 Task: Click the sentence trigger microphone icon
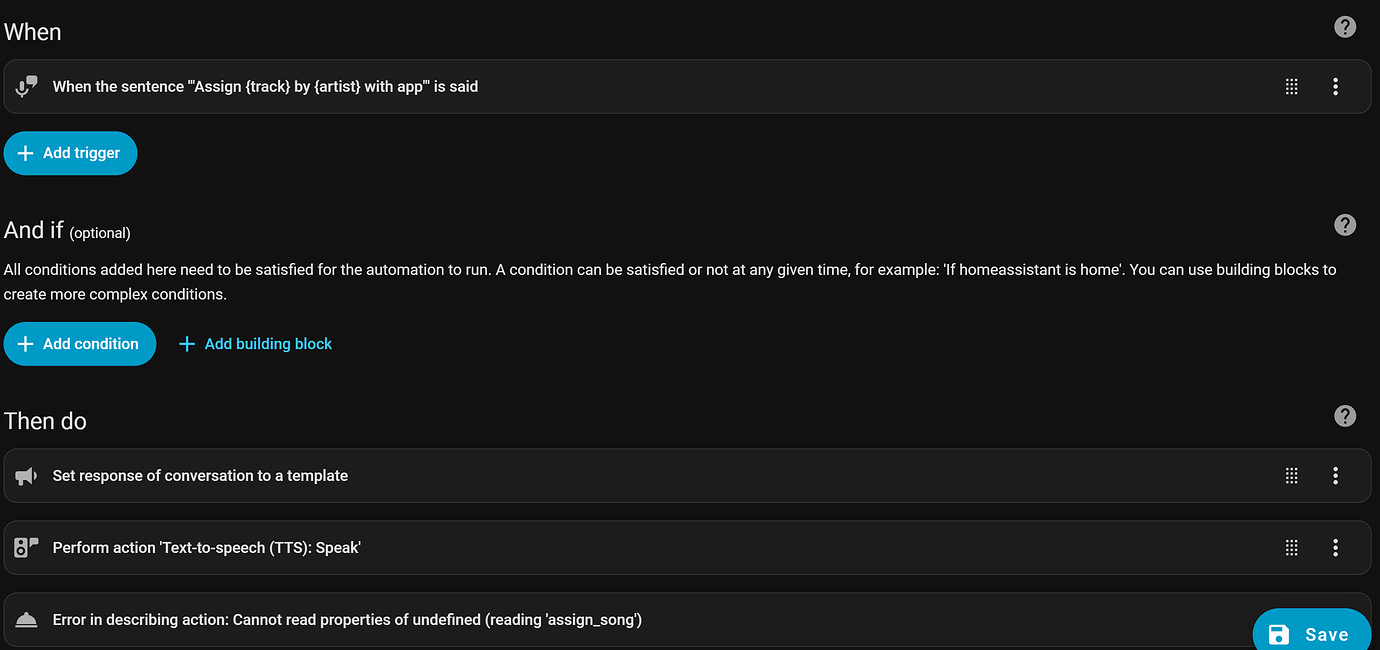pos(25,86)
